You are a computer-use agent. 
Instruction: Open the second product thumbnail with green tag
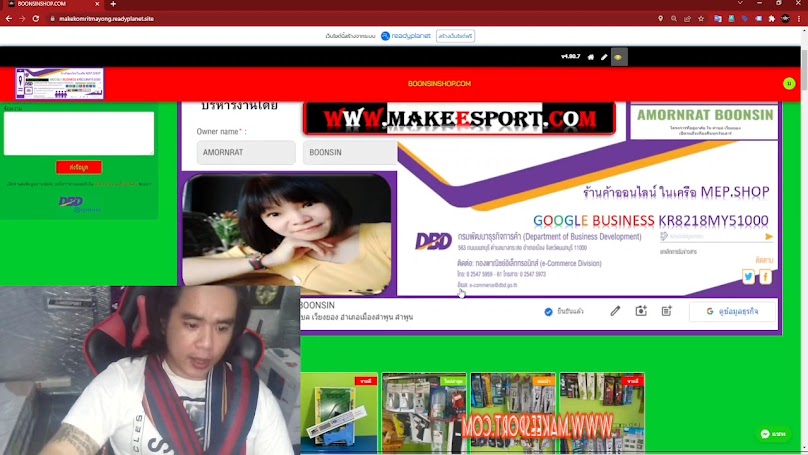[424, 412]
